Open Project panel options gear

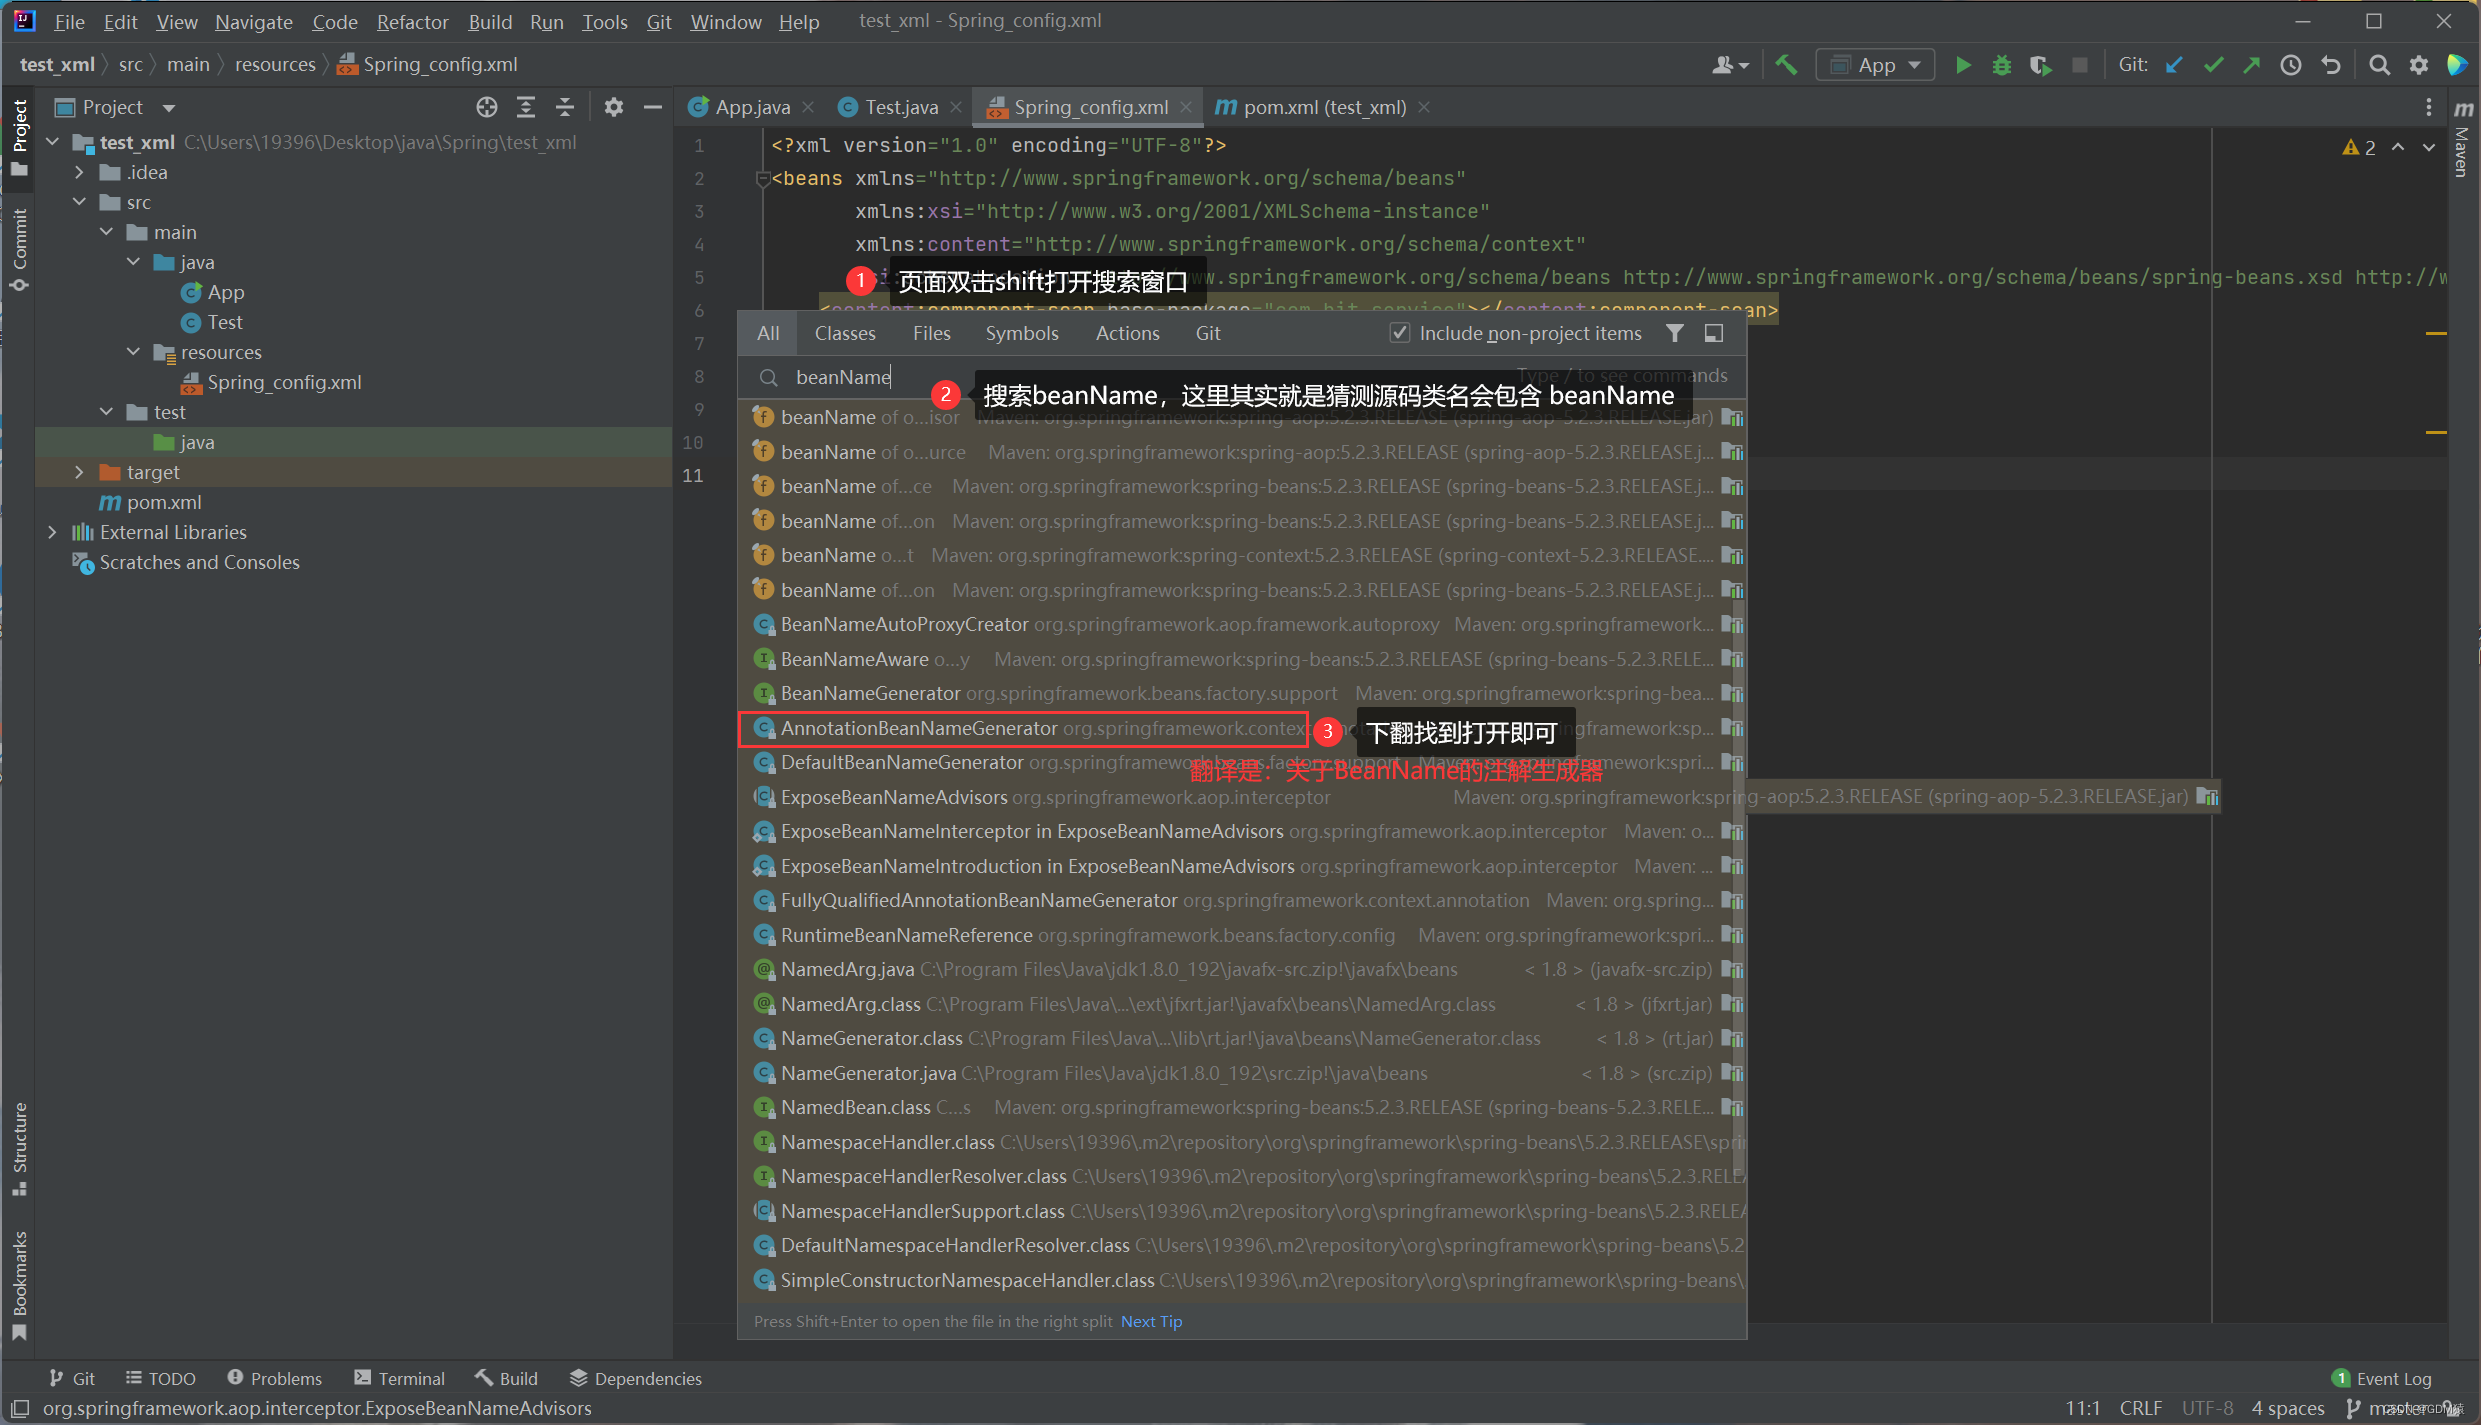pyautogui.click(x=614, y=107)
